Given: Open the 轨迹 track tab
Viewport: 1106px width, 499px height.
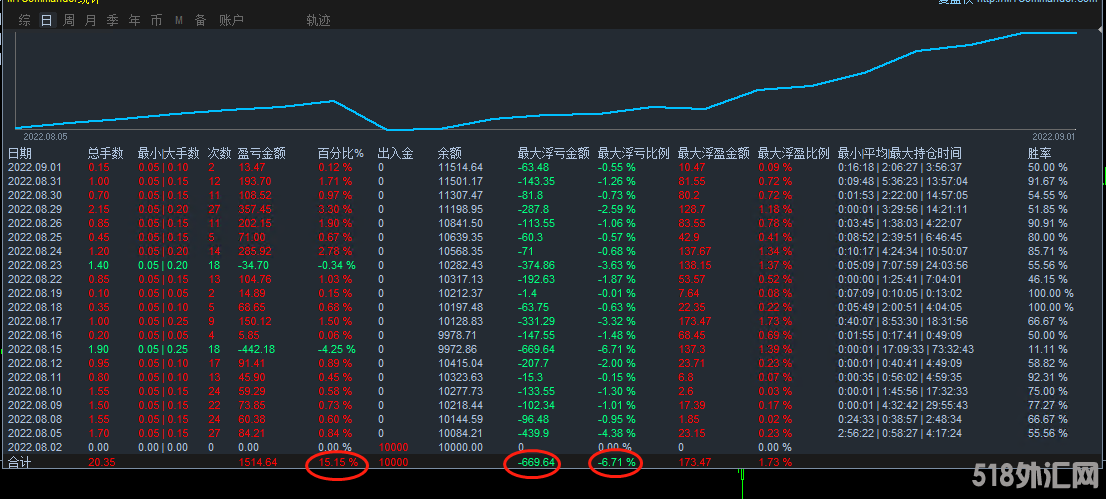Looking at the screenshot, I should pyautogui.click(x=318, y=20).
